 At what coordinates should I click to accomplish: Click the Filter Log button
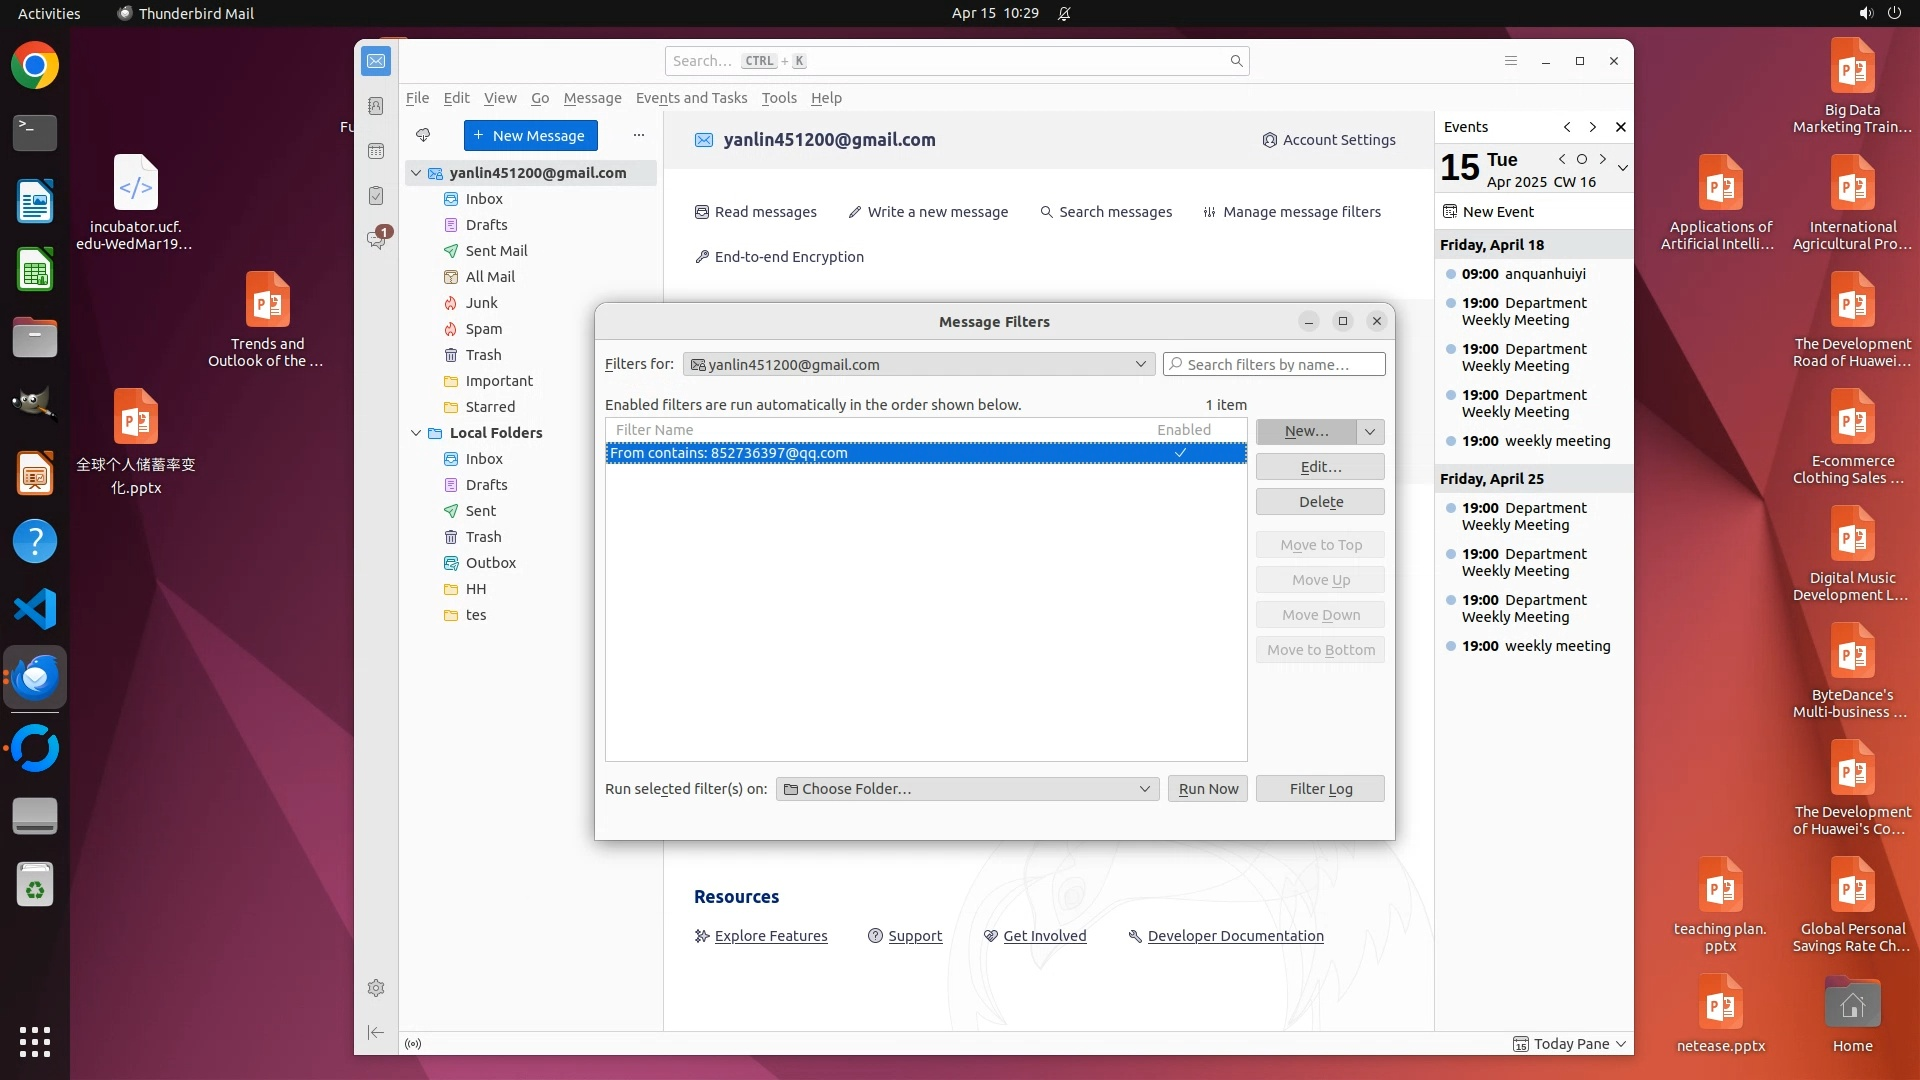click(x=1320, y=789)
